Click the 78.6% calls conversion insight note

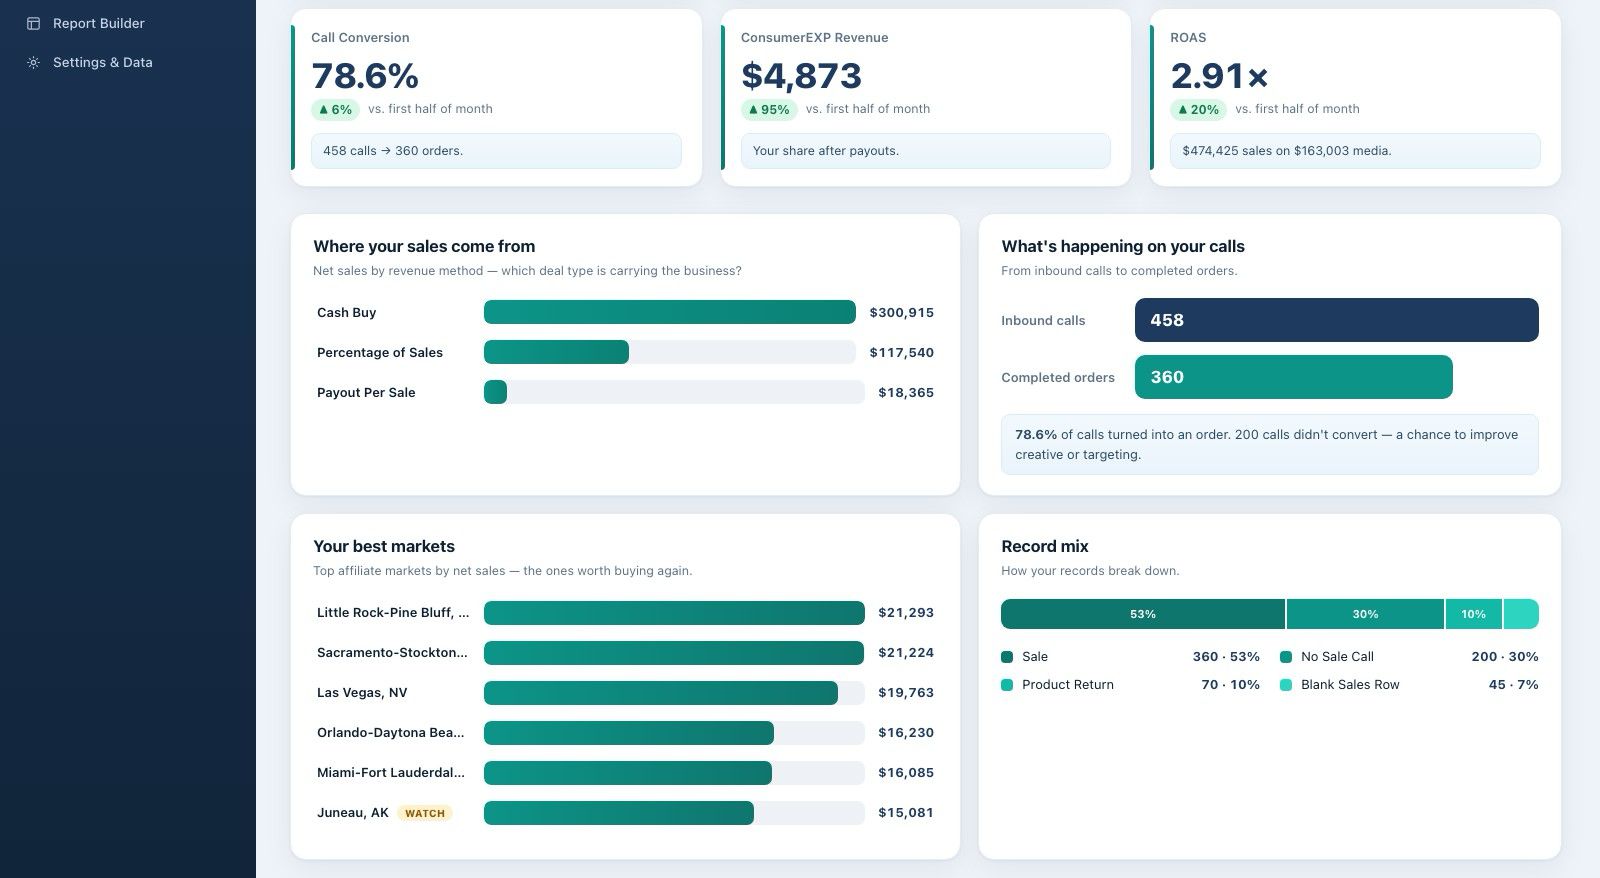pos(1270,444)
